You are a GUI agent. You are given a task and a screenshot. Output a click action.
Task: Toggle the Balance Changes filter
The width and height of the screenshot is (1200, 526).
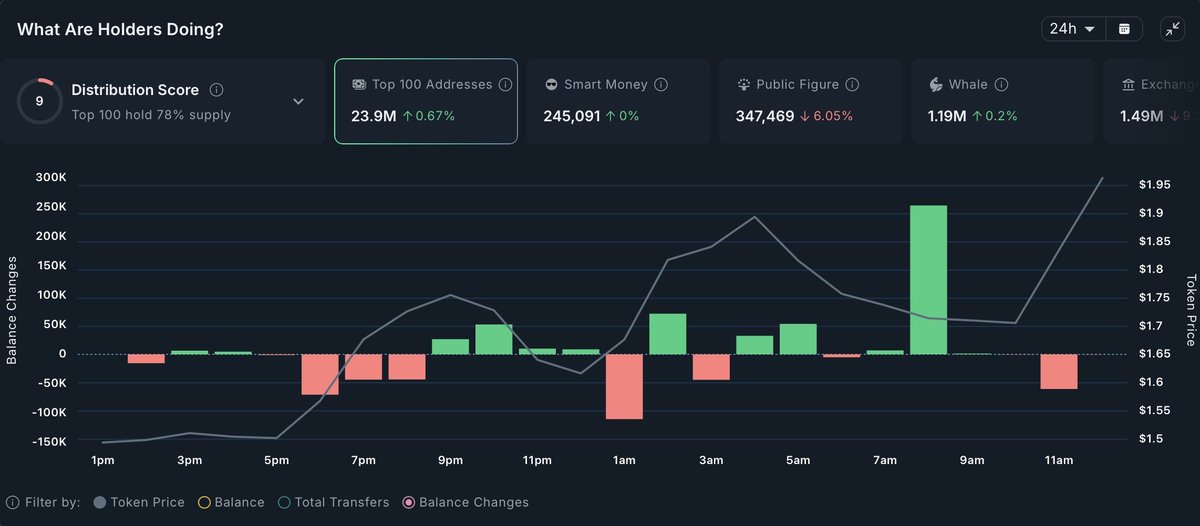[x=465, y=502]
